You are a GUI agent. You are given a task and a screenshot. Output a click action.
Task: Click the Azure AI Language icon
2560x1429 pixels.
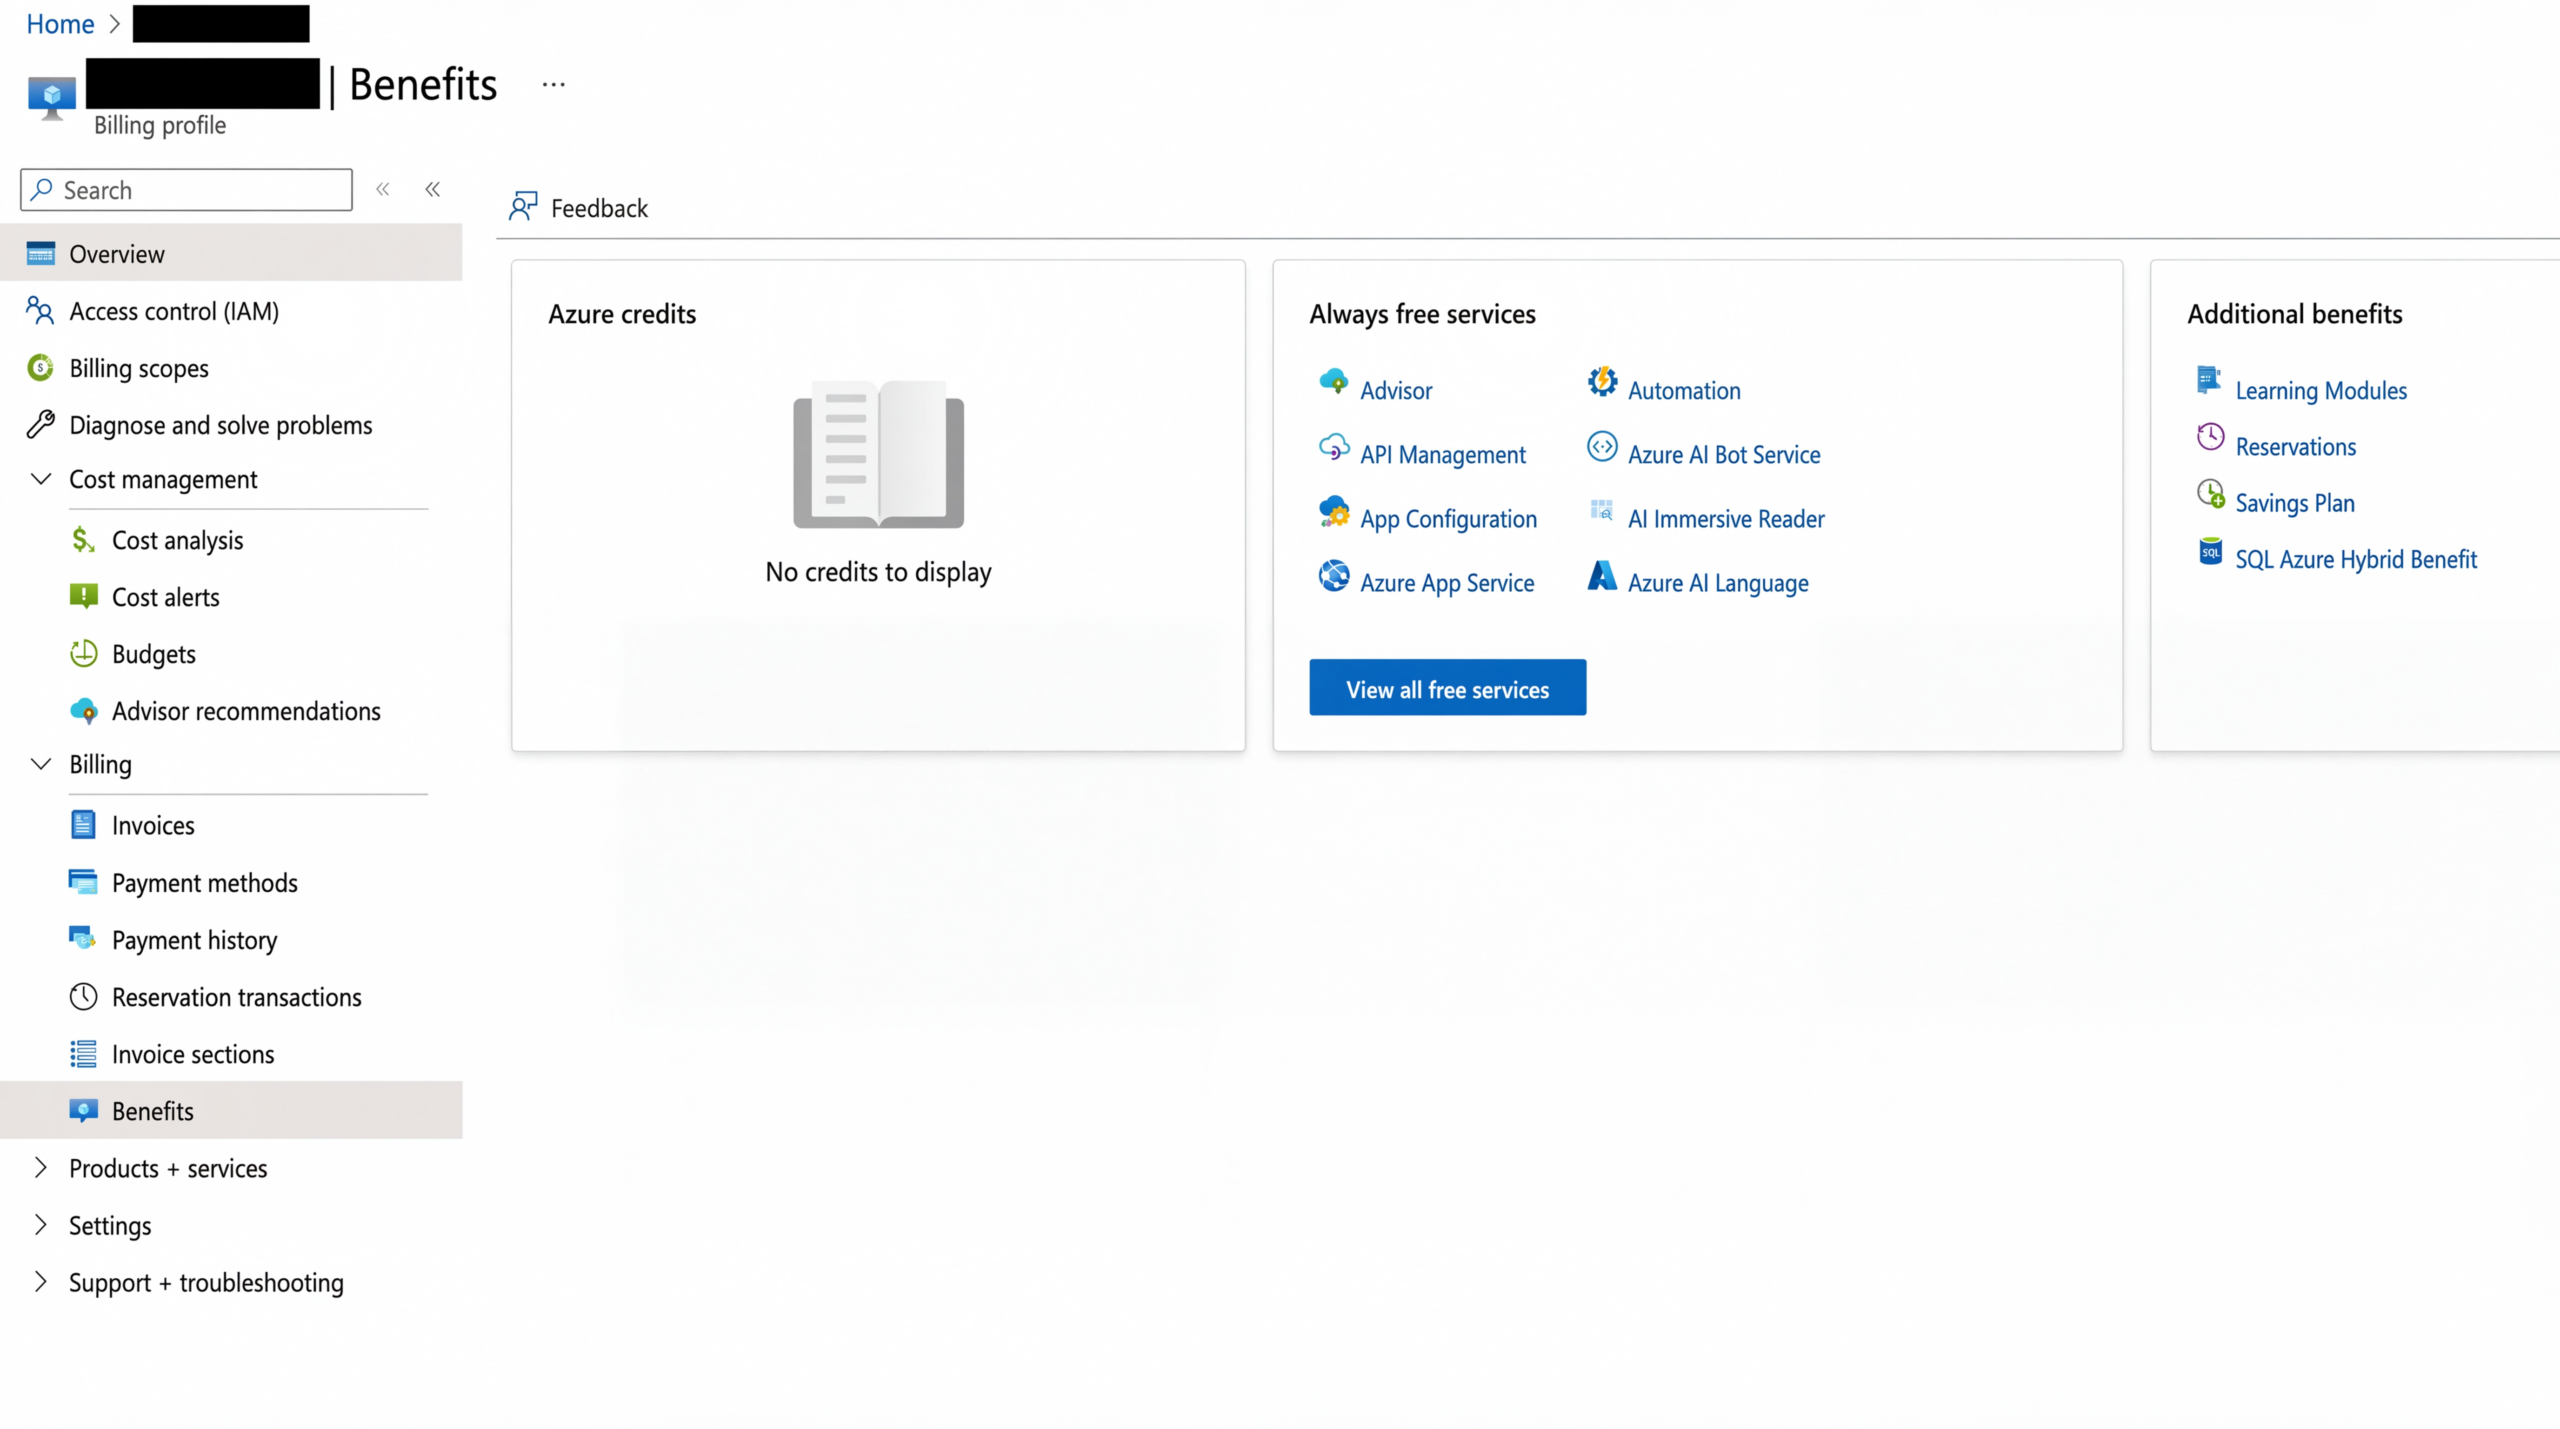1602,576
